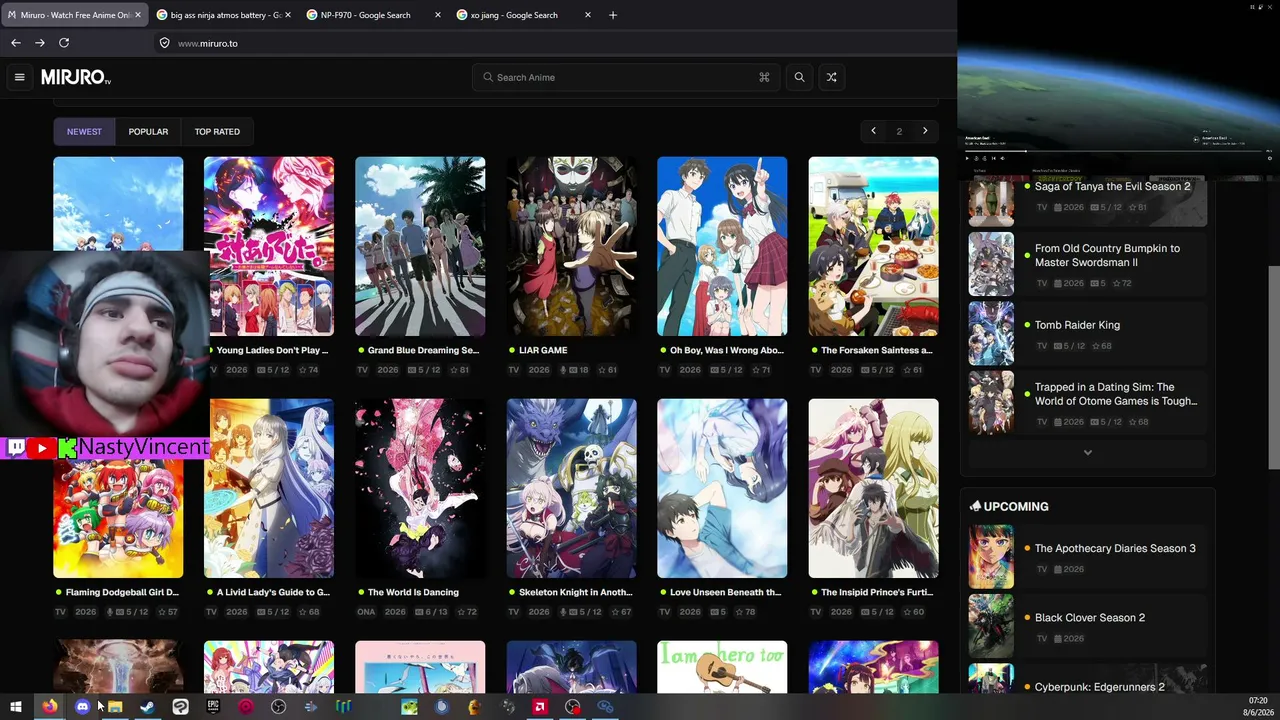Click the frog icon in the taskbar
This screenshot has height=720, width=1280.
[x=409, y=707]
